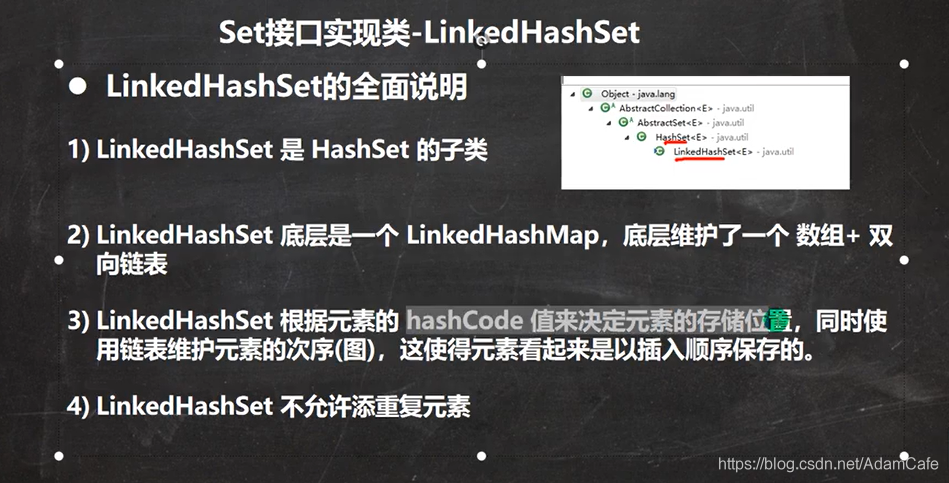The width and height of the screenshot is (949, 483).
Task: Click the slide title Set接口实现类-LinkedHashSet
Action: point(429,31)
